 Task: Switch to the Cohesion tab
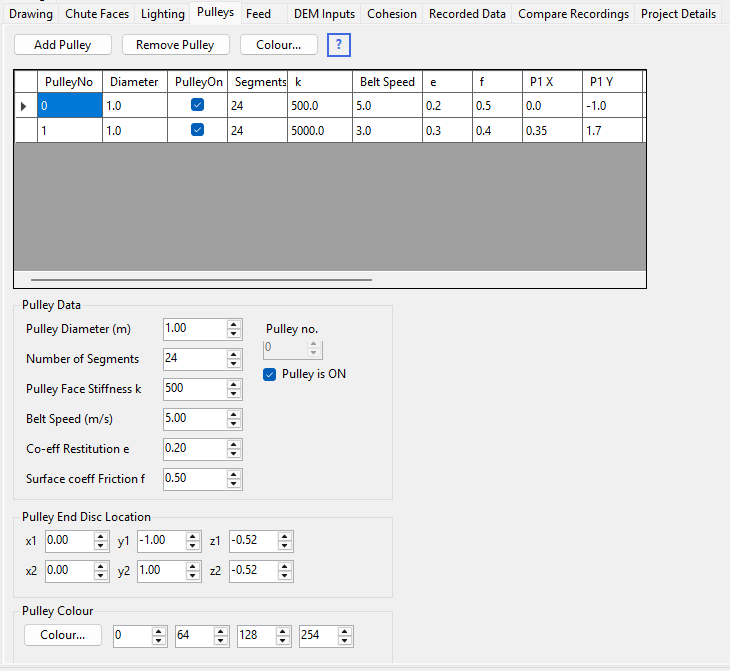tap(392, 14)
